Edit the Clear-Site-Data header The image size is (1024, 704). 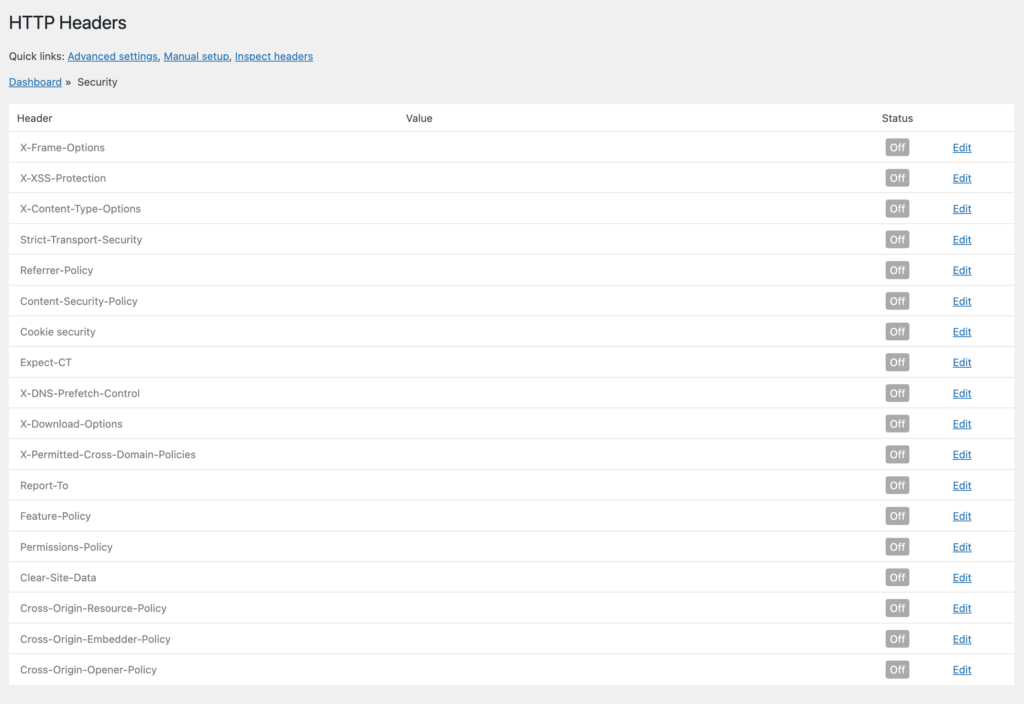[961, 577]
